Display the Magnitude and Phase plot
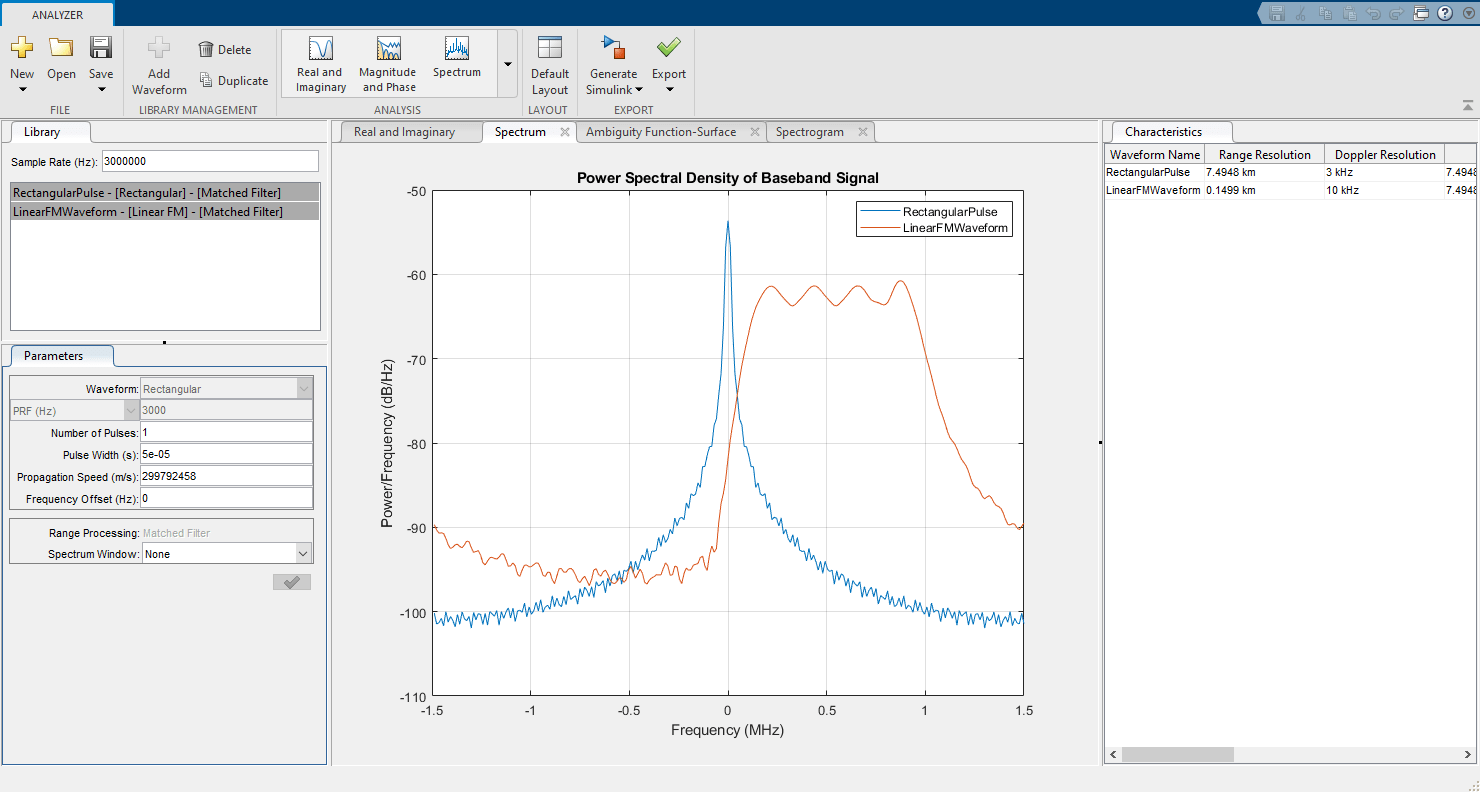The height and width of the screenshot is (792, 1480). coord(388,64)
